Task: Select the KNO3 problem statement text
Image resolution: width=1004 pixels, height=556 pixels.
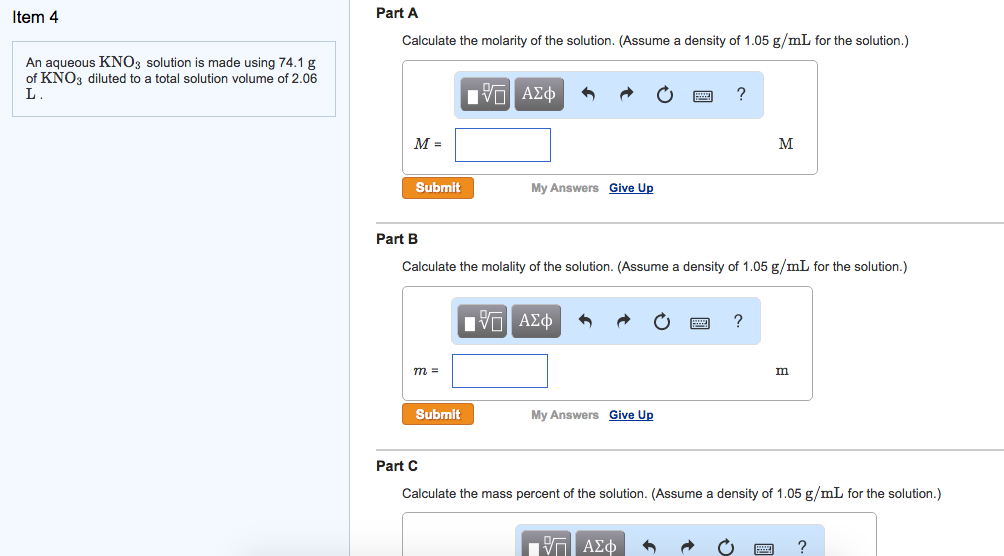Action: (172, 78)
